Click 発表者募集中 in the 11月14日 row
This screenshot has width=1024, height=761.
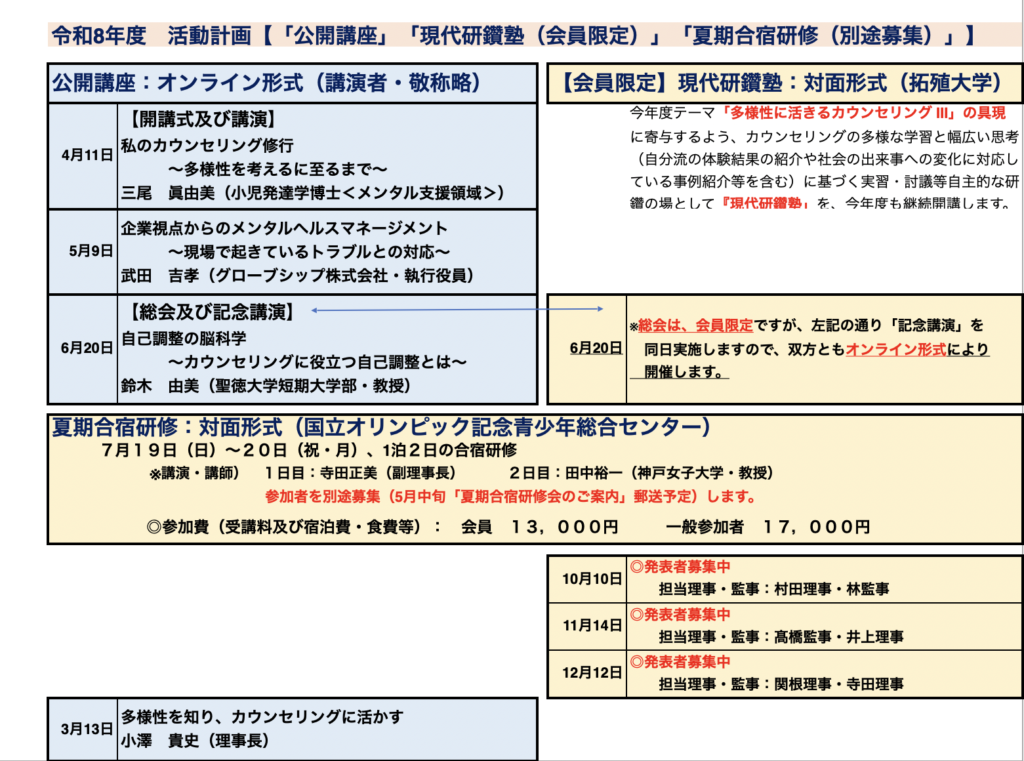point(680,613)
